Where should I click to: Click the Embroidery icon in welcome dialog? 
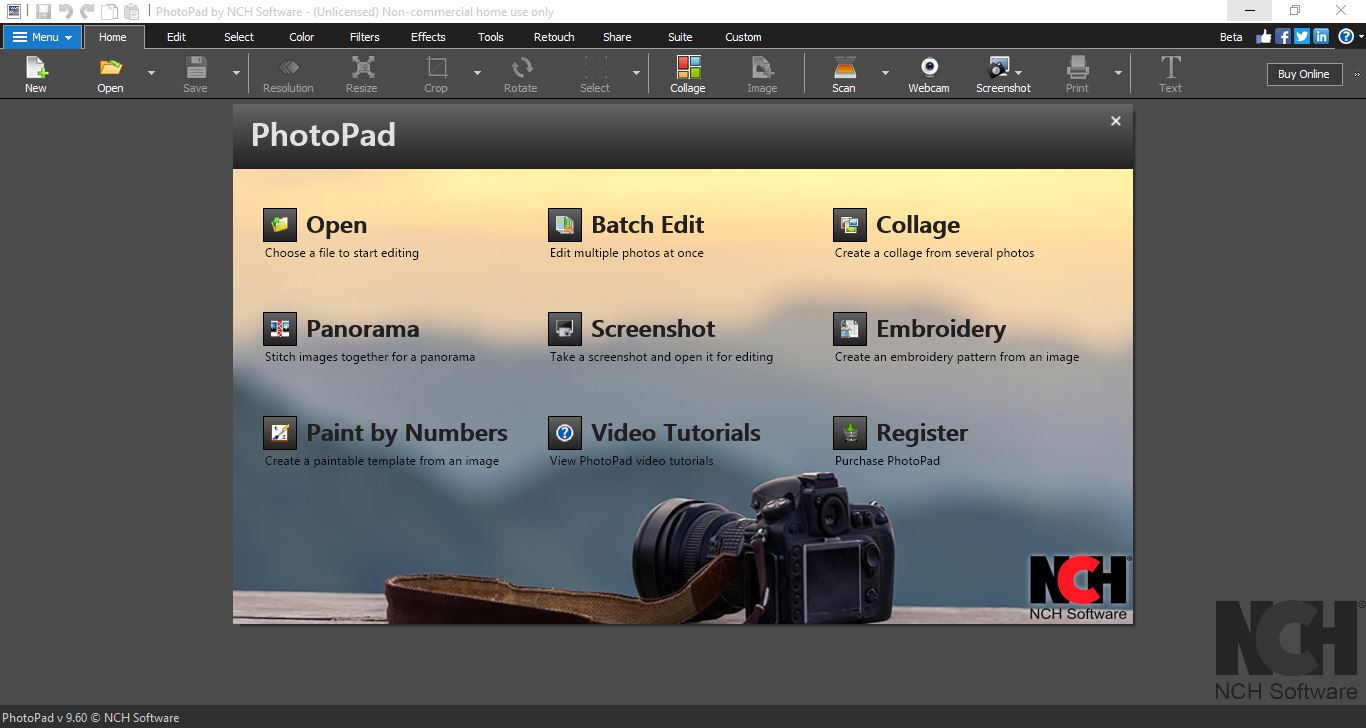point(850,329)
